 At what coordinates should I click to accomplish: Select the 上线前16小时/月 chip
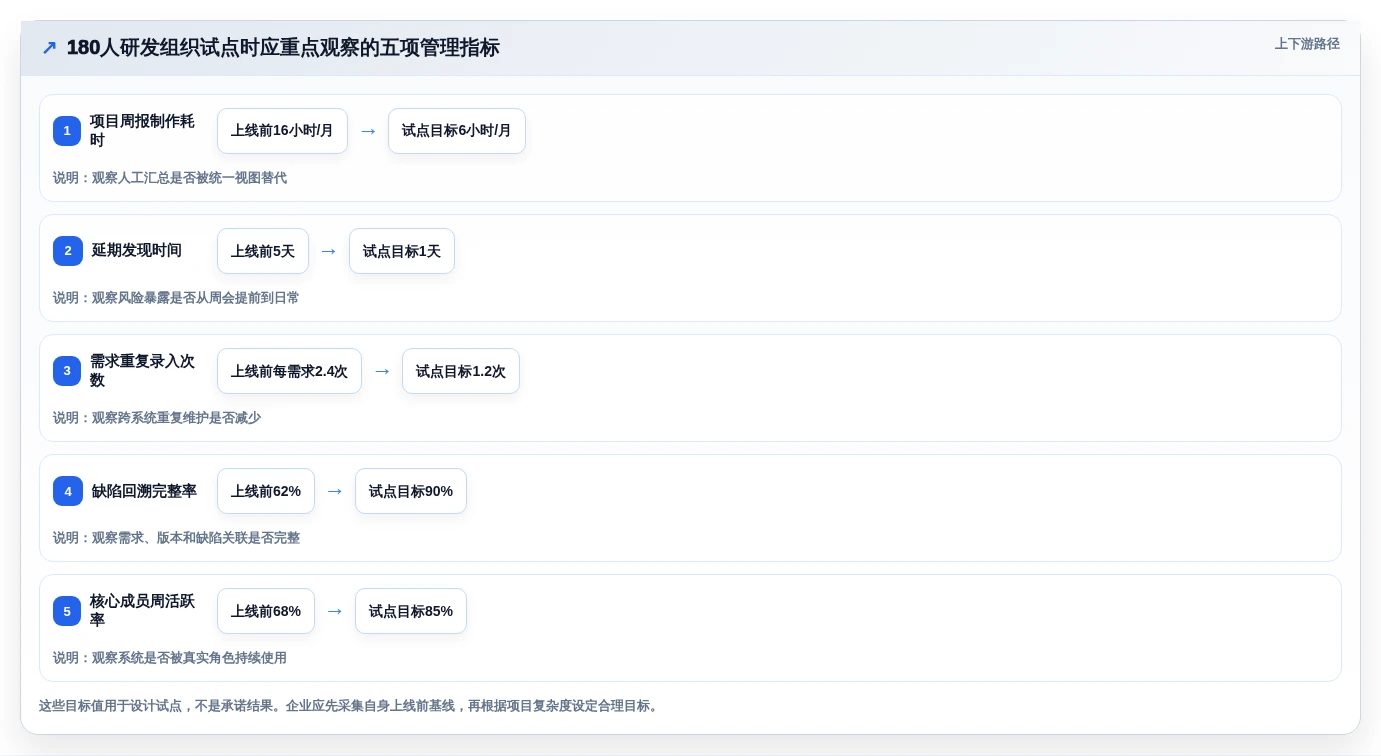pyautogui.click(x=282, y=131)
